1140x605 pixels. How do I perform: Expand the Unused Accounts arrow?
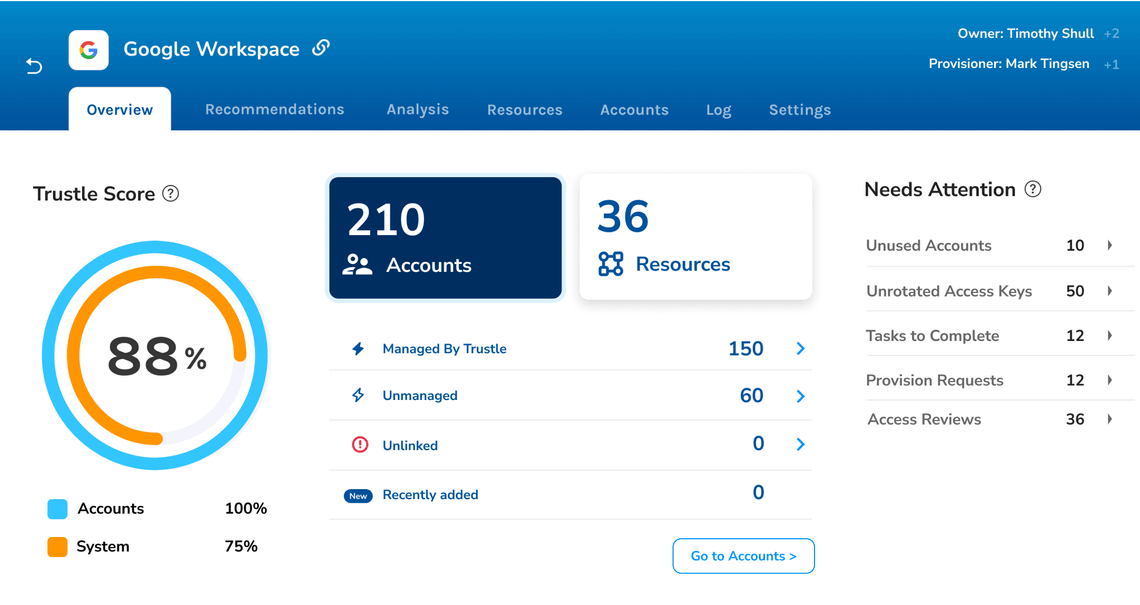click(x=1110, y=245)
